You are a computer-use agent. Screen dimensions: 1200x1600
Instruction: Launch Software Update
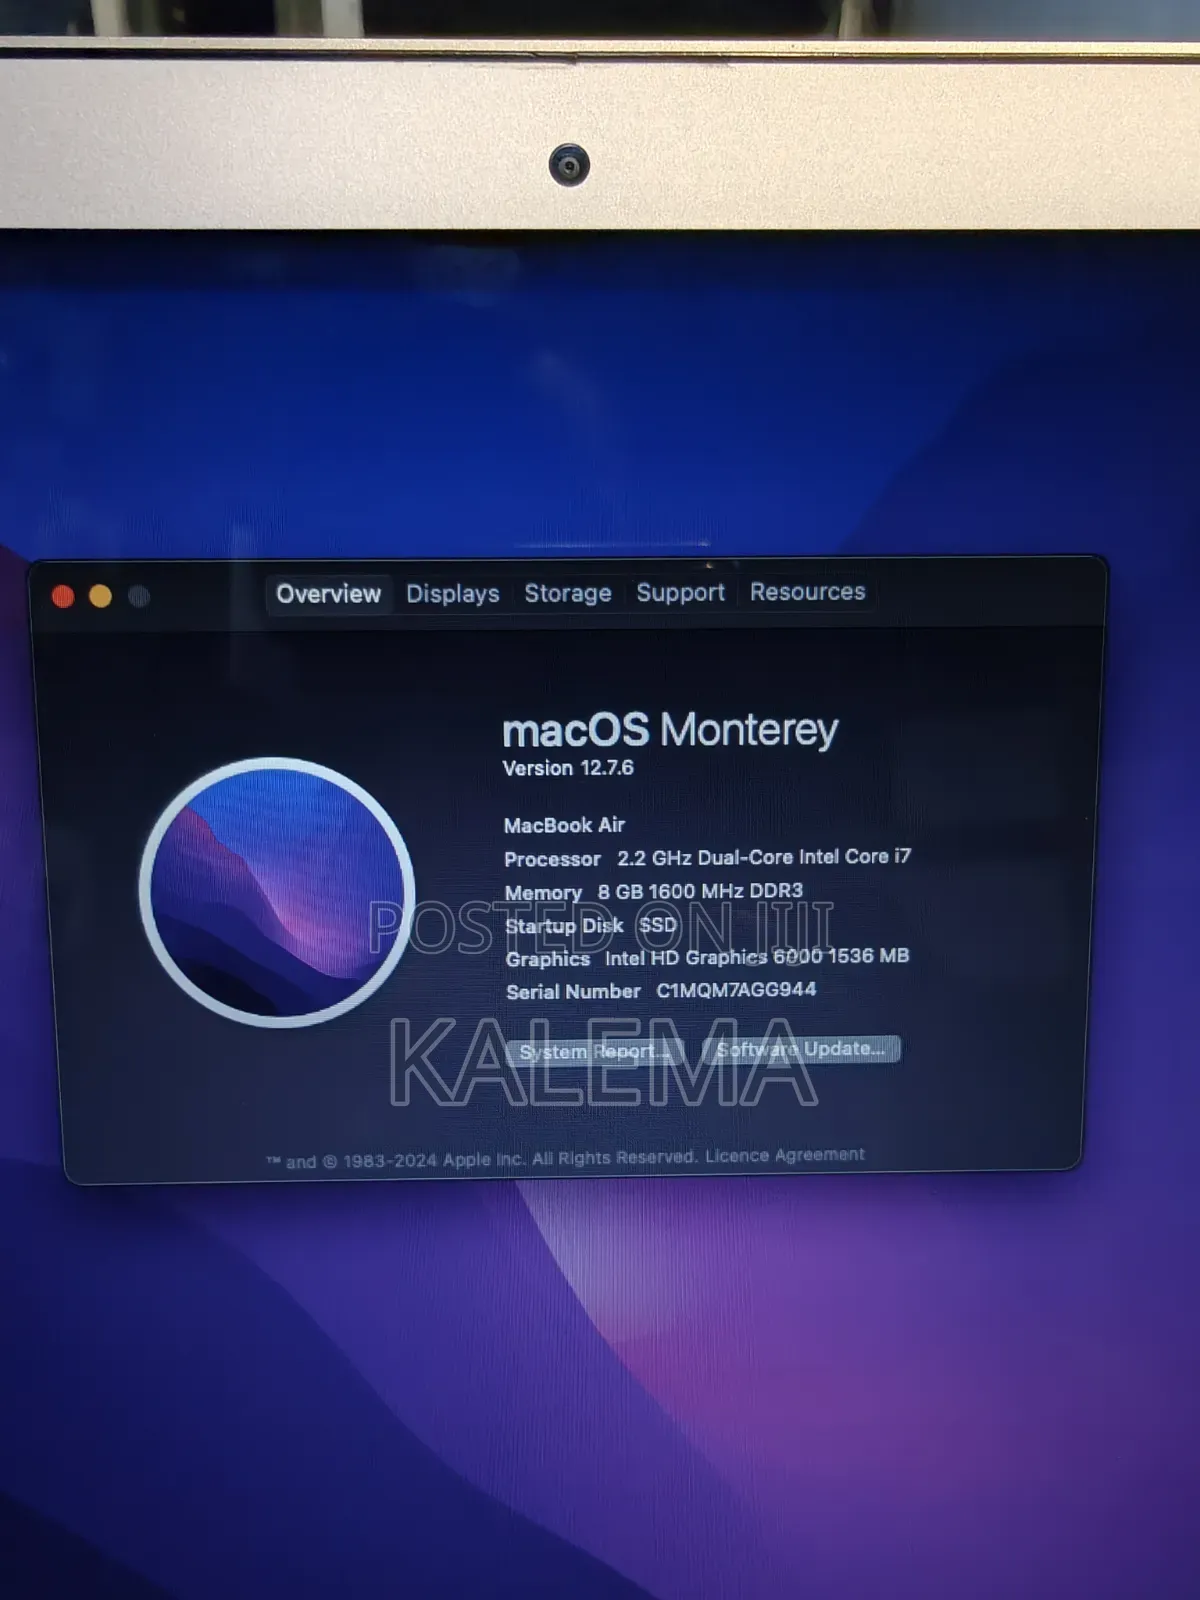click(800, 1049)
